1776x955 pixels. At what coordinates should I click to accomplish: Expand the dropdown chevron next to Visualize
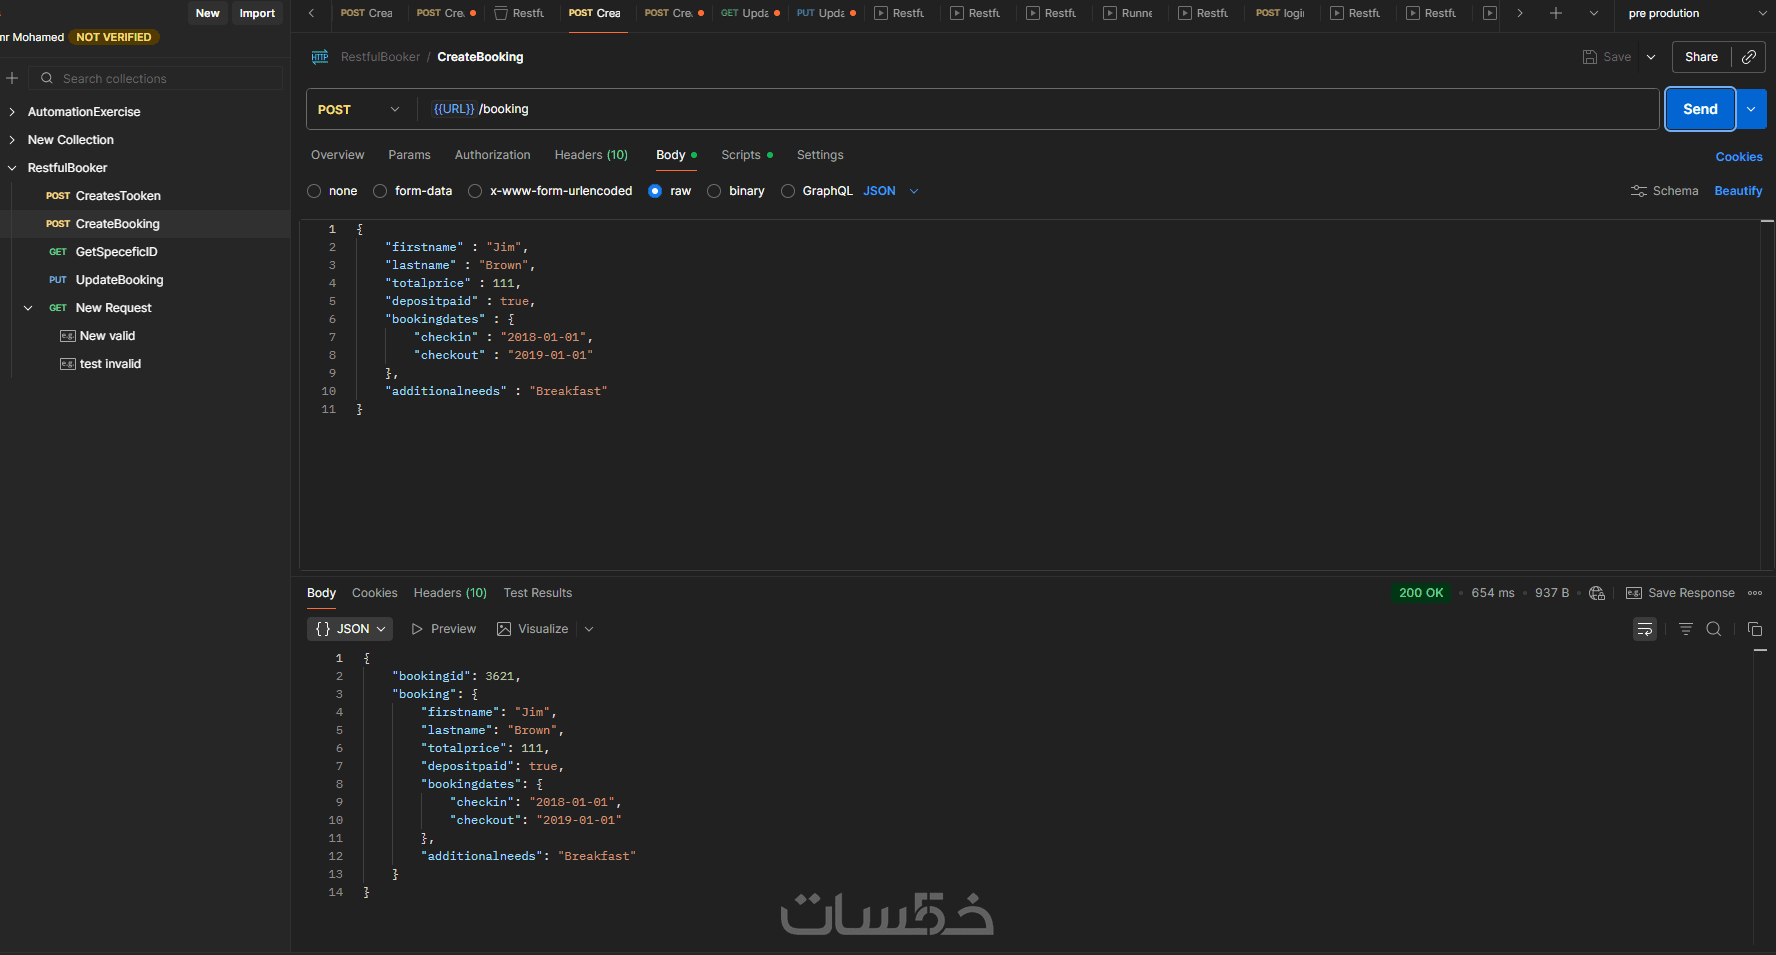coord(589,629)
